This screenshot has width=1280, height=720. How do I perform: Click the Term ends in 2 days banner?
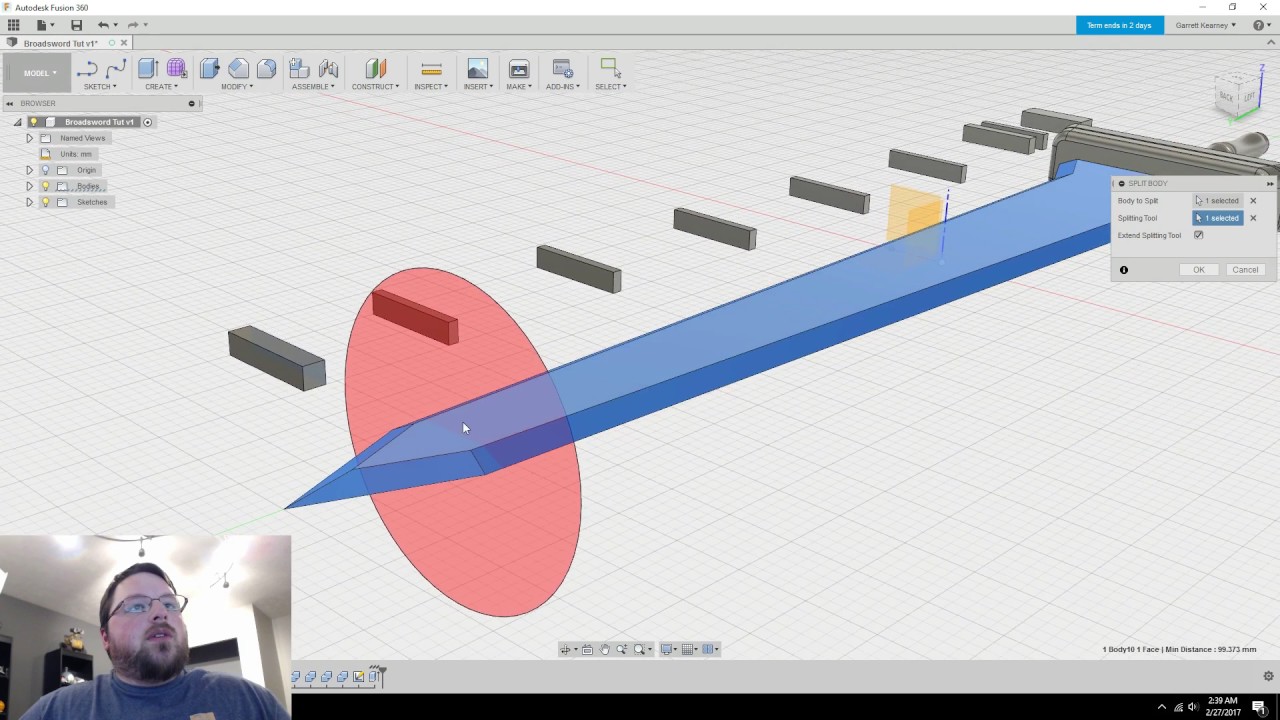[x=1119, y=25]
